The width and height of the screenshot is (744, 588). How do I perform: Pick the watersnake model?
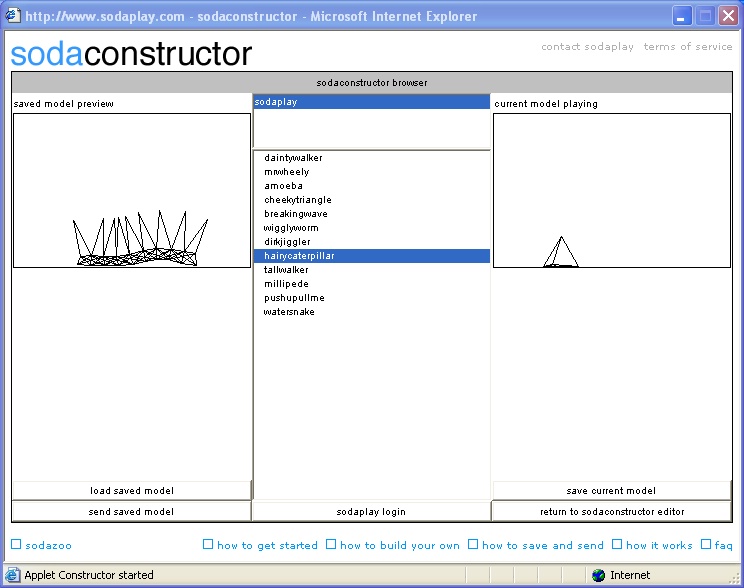(x=372, y=312)
